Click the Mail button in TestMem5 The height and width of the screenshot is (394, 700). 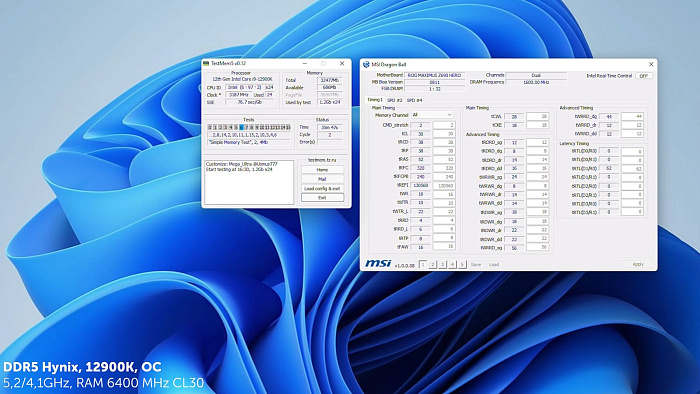click(322, 179)
